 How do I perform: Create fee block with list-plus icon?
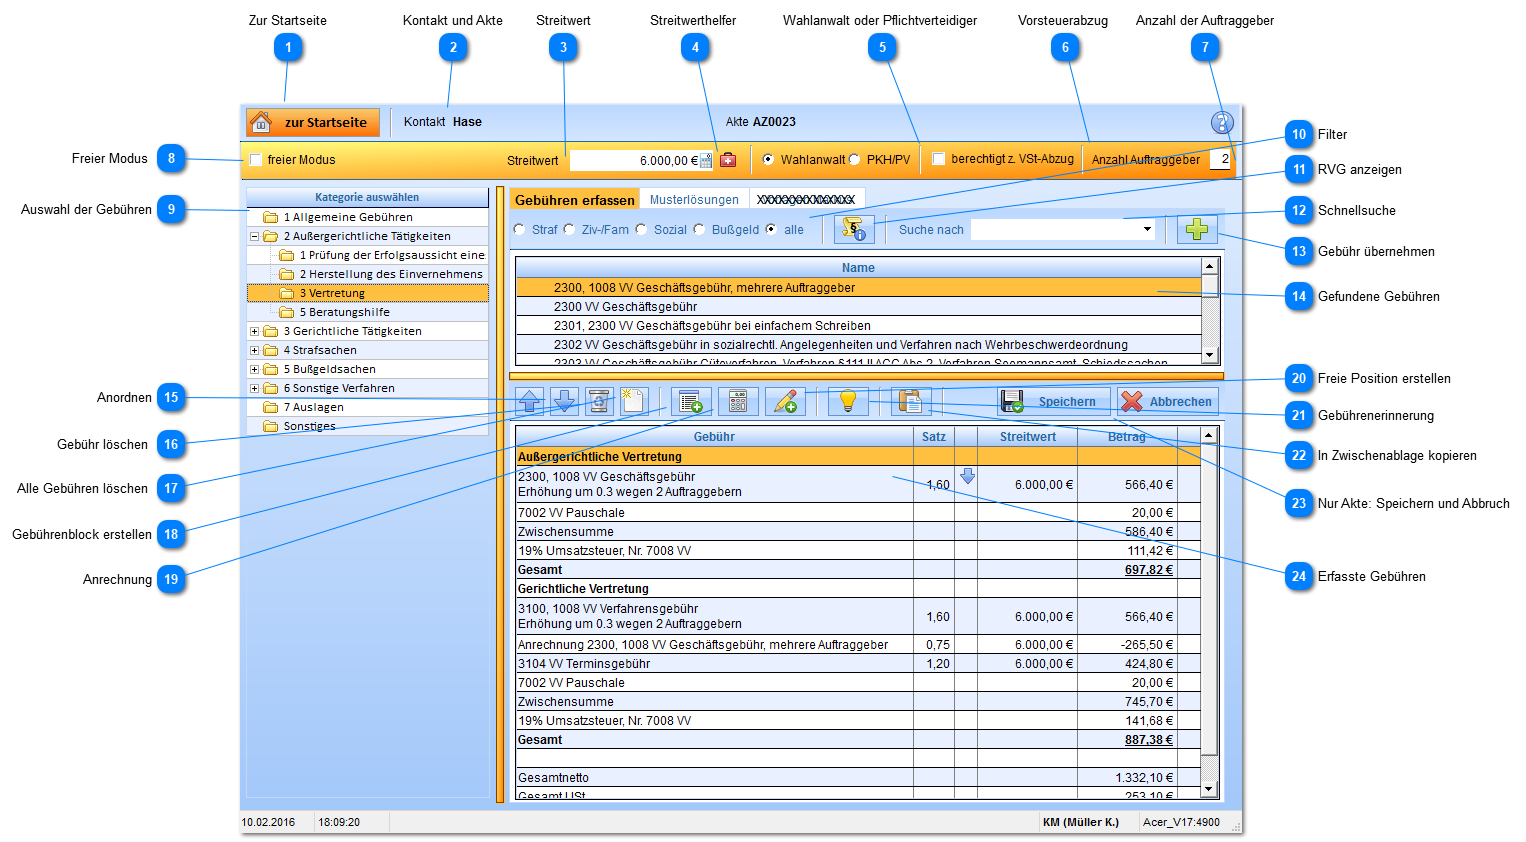[691, 401]
